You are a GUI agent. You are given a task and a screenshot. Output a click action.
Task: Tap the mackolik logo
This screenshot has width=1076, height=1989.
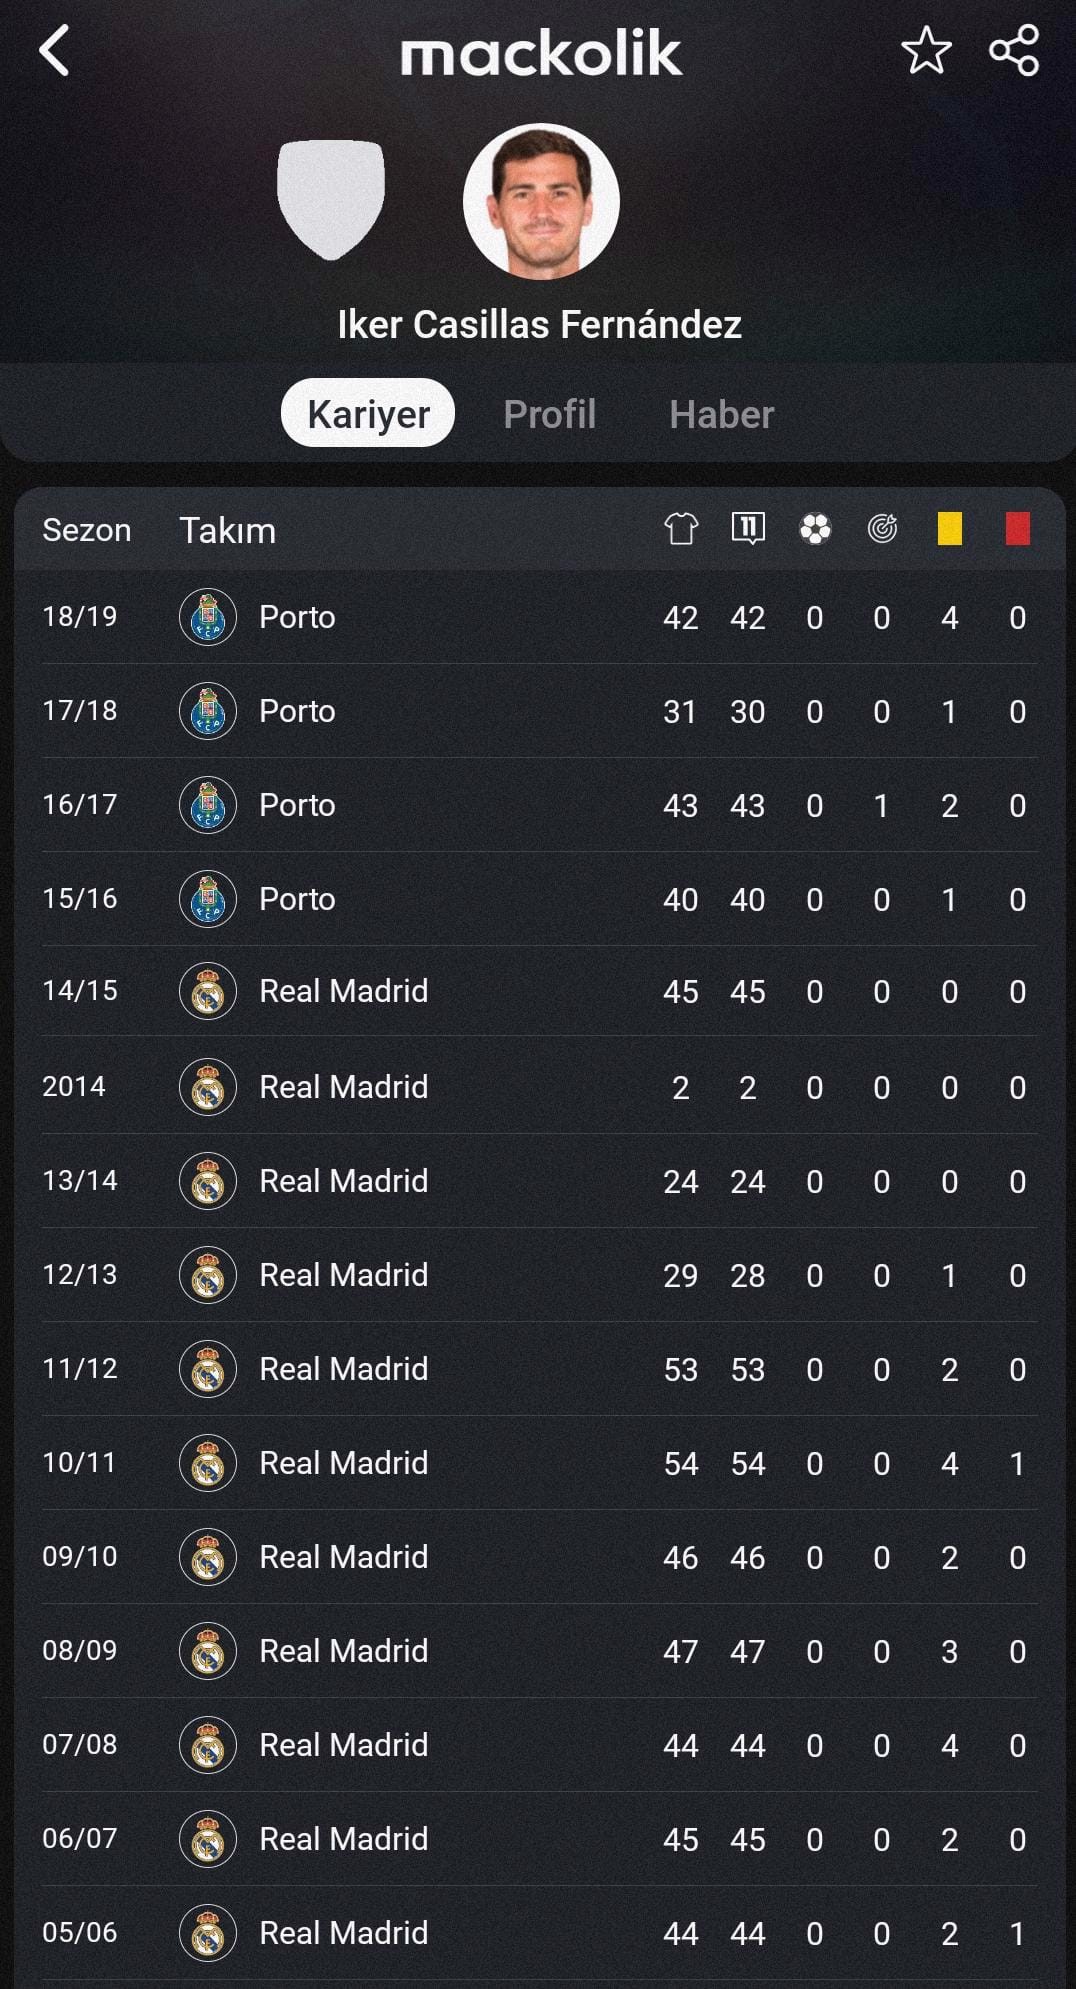541,54
